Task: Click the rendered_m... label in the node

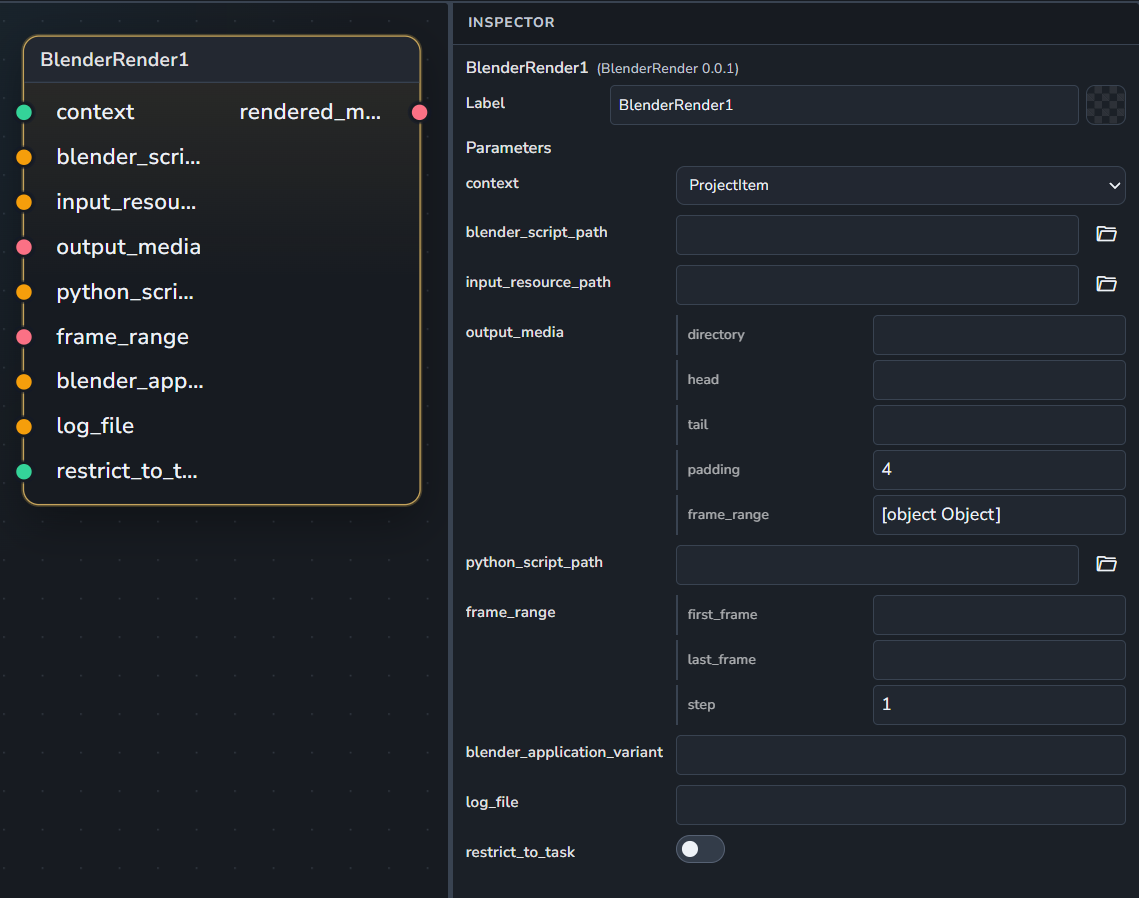Action: coord(310,112)
